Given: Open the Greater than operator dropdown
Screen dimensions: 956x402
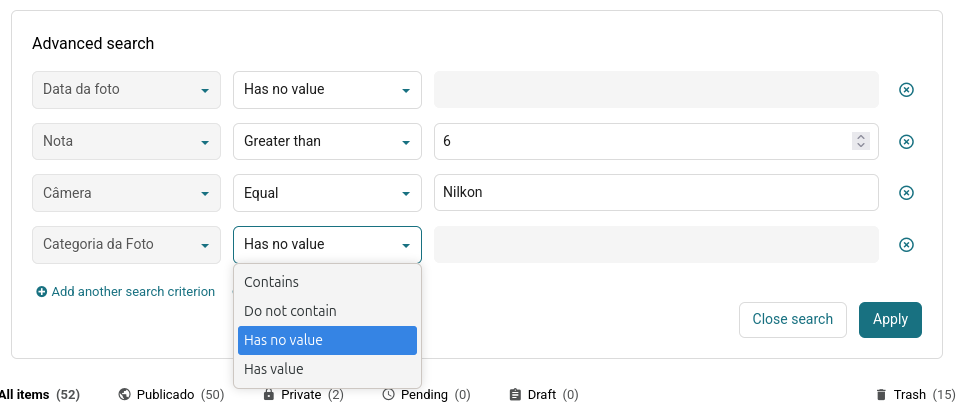Looking at the screenshot, I should (x=327, y=142).
